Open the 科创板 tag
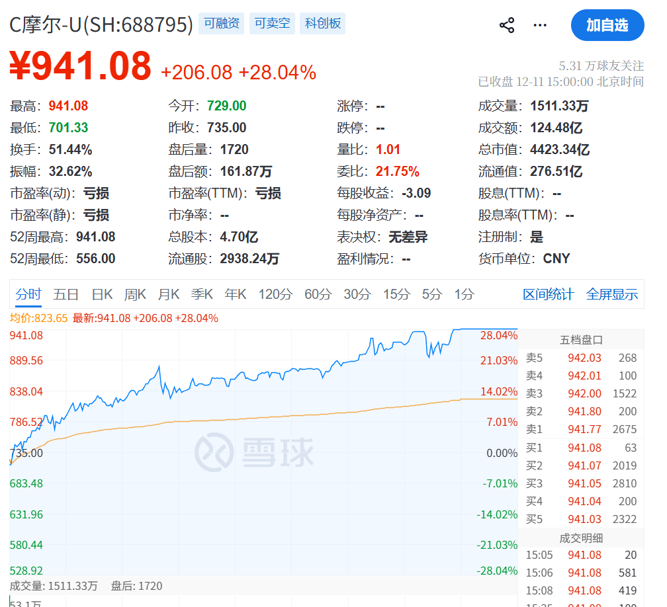The image size is (667, 607). (x=322, y=23)
